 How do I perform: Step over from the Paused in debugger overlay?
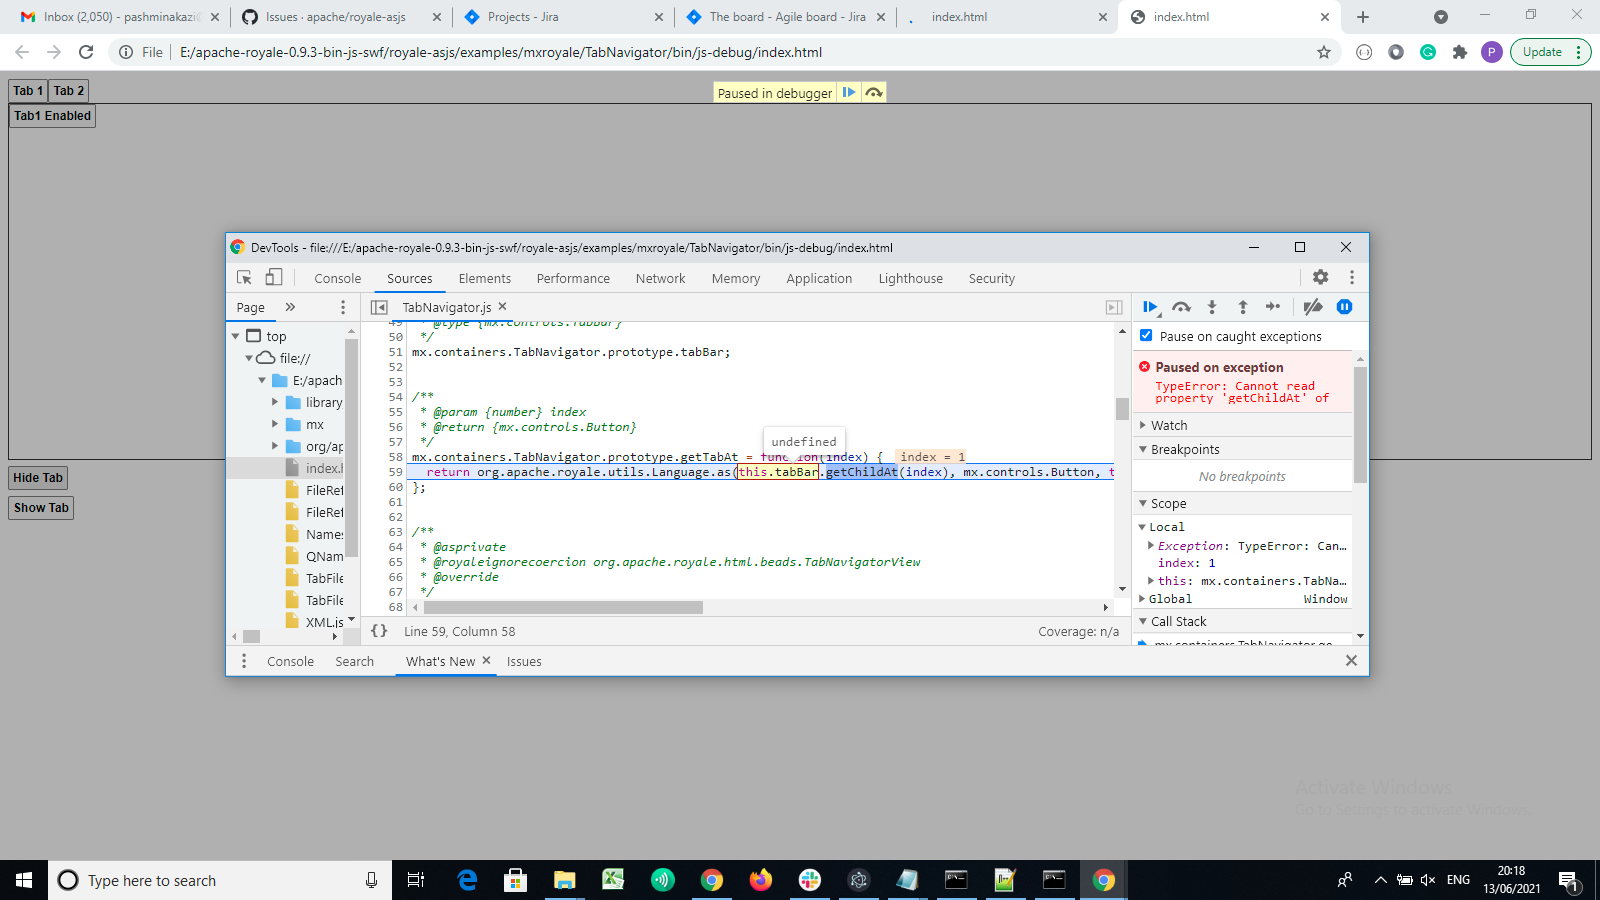pyautogui.click(x=874, y=92)
